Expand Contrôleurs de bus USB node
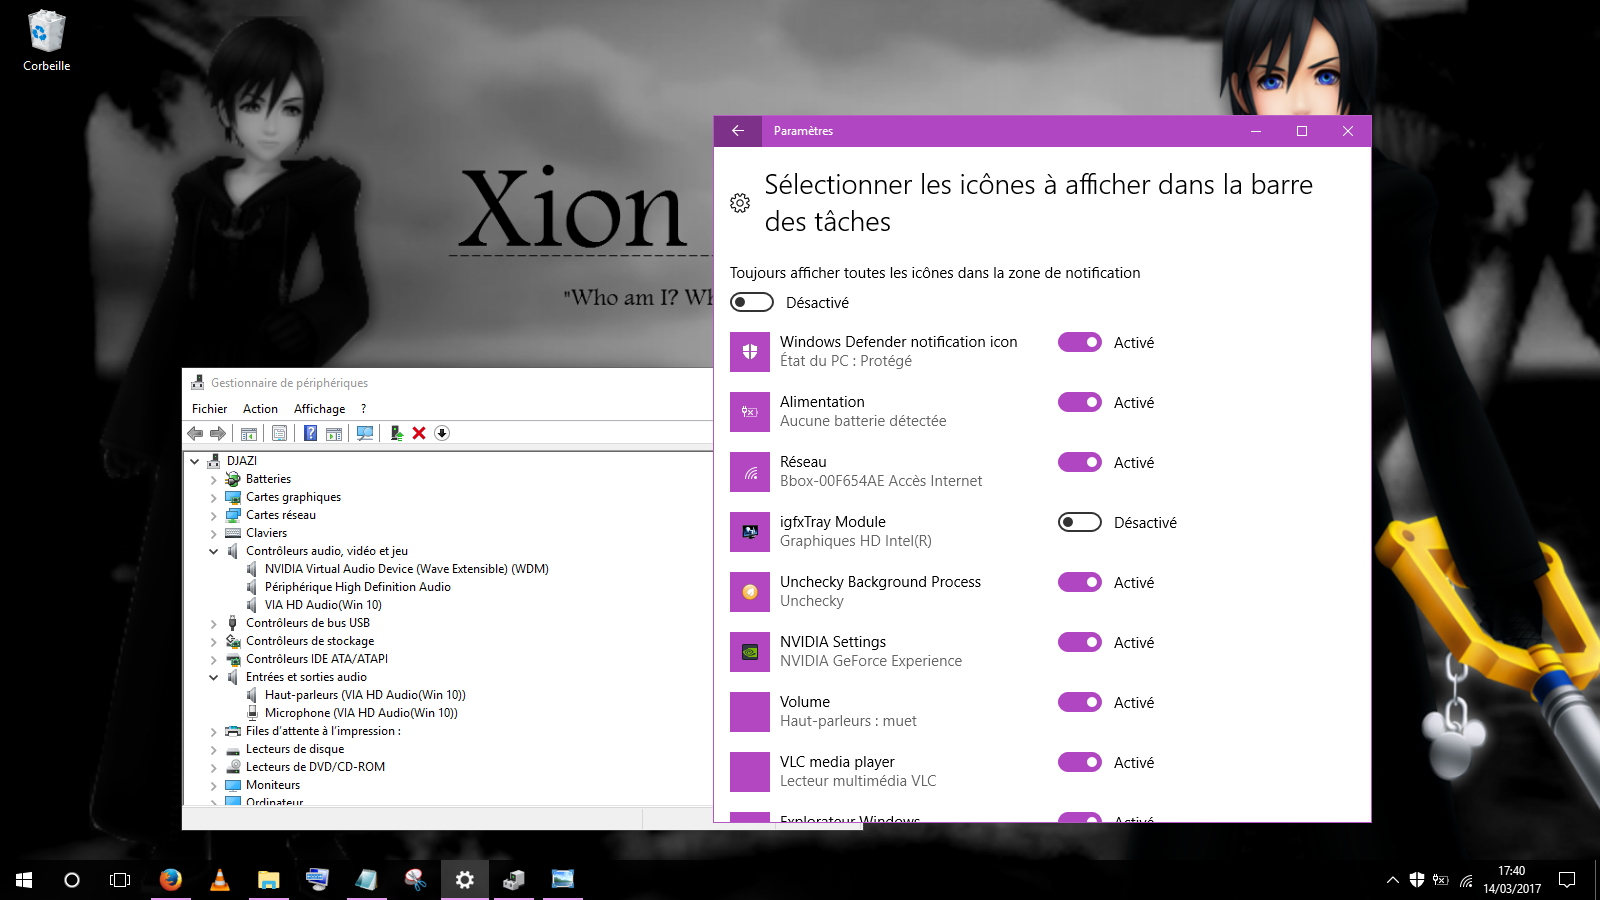The image size is (1600, 900). pyautogui.click(x=213, y=624)
